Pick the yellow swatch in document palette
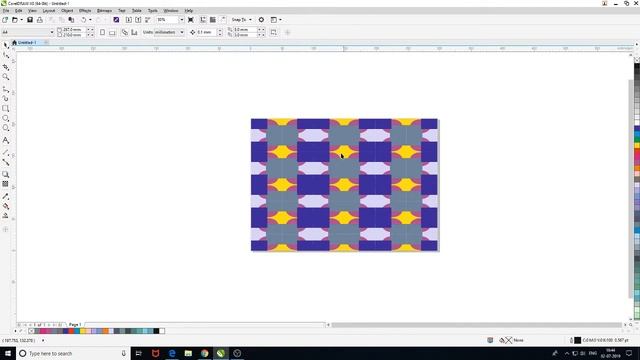 tap(83, 331)
